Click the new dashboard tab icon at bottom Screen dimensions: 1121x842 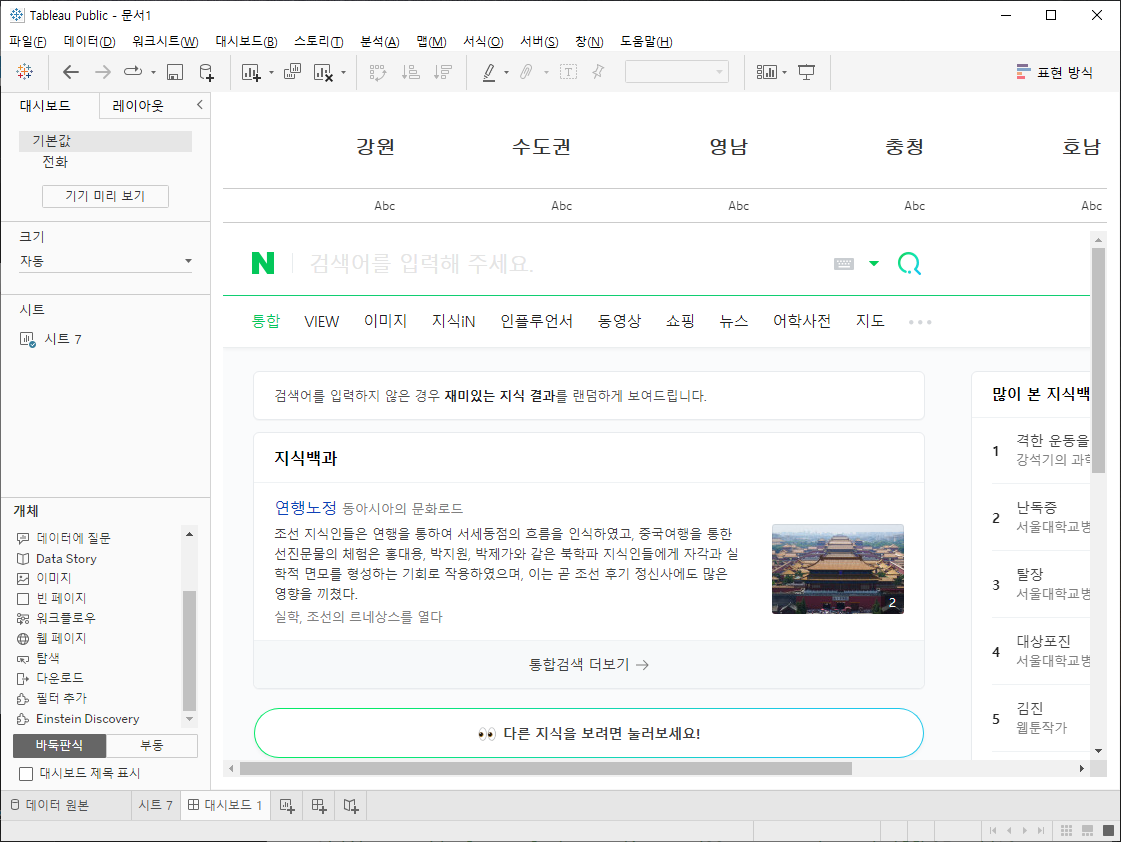[319, 806]
